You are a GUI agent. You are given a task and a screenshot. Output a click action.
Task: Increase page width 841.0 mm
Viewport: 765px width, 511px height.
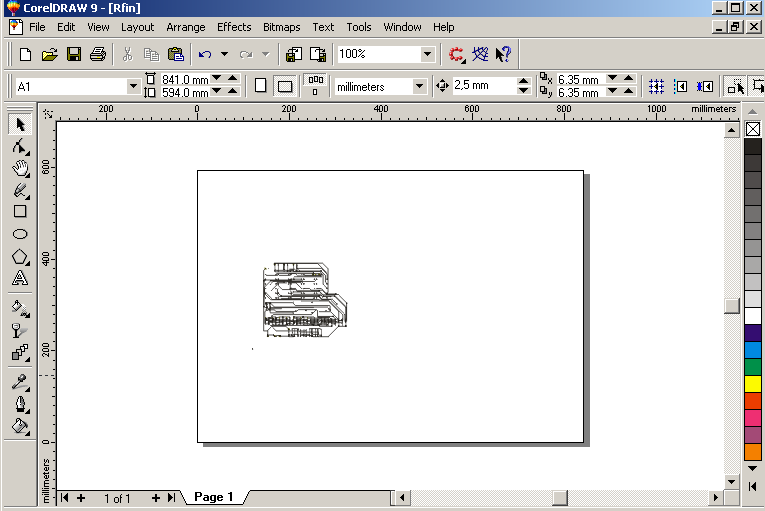click(233, 78)
